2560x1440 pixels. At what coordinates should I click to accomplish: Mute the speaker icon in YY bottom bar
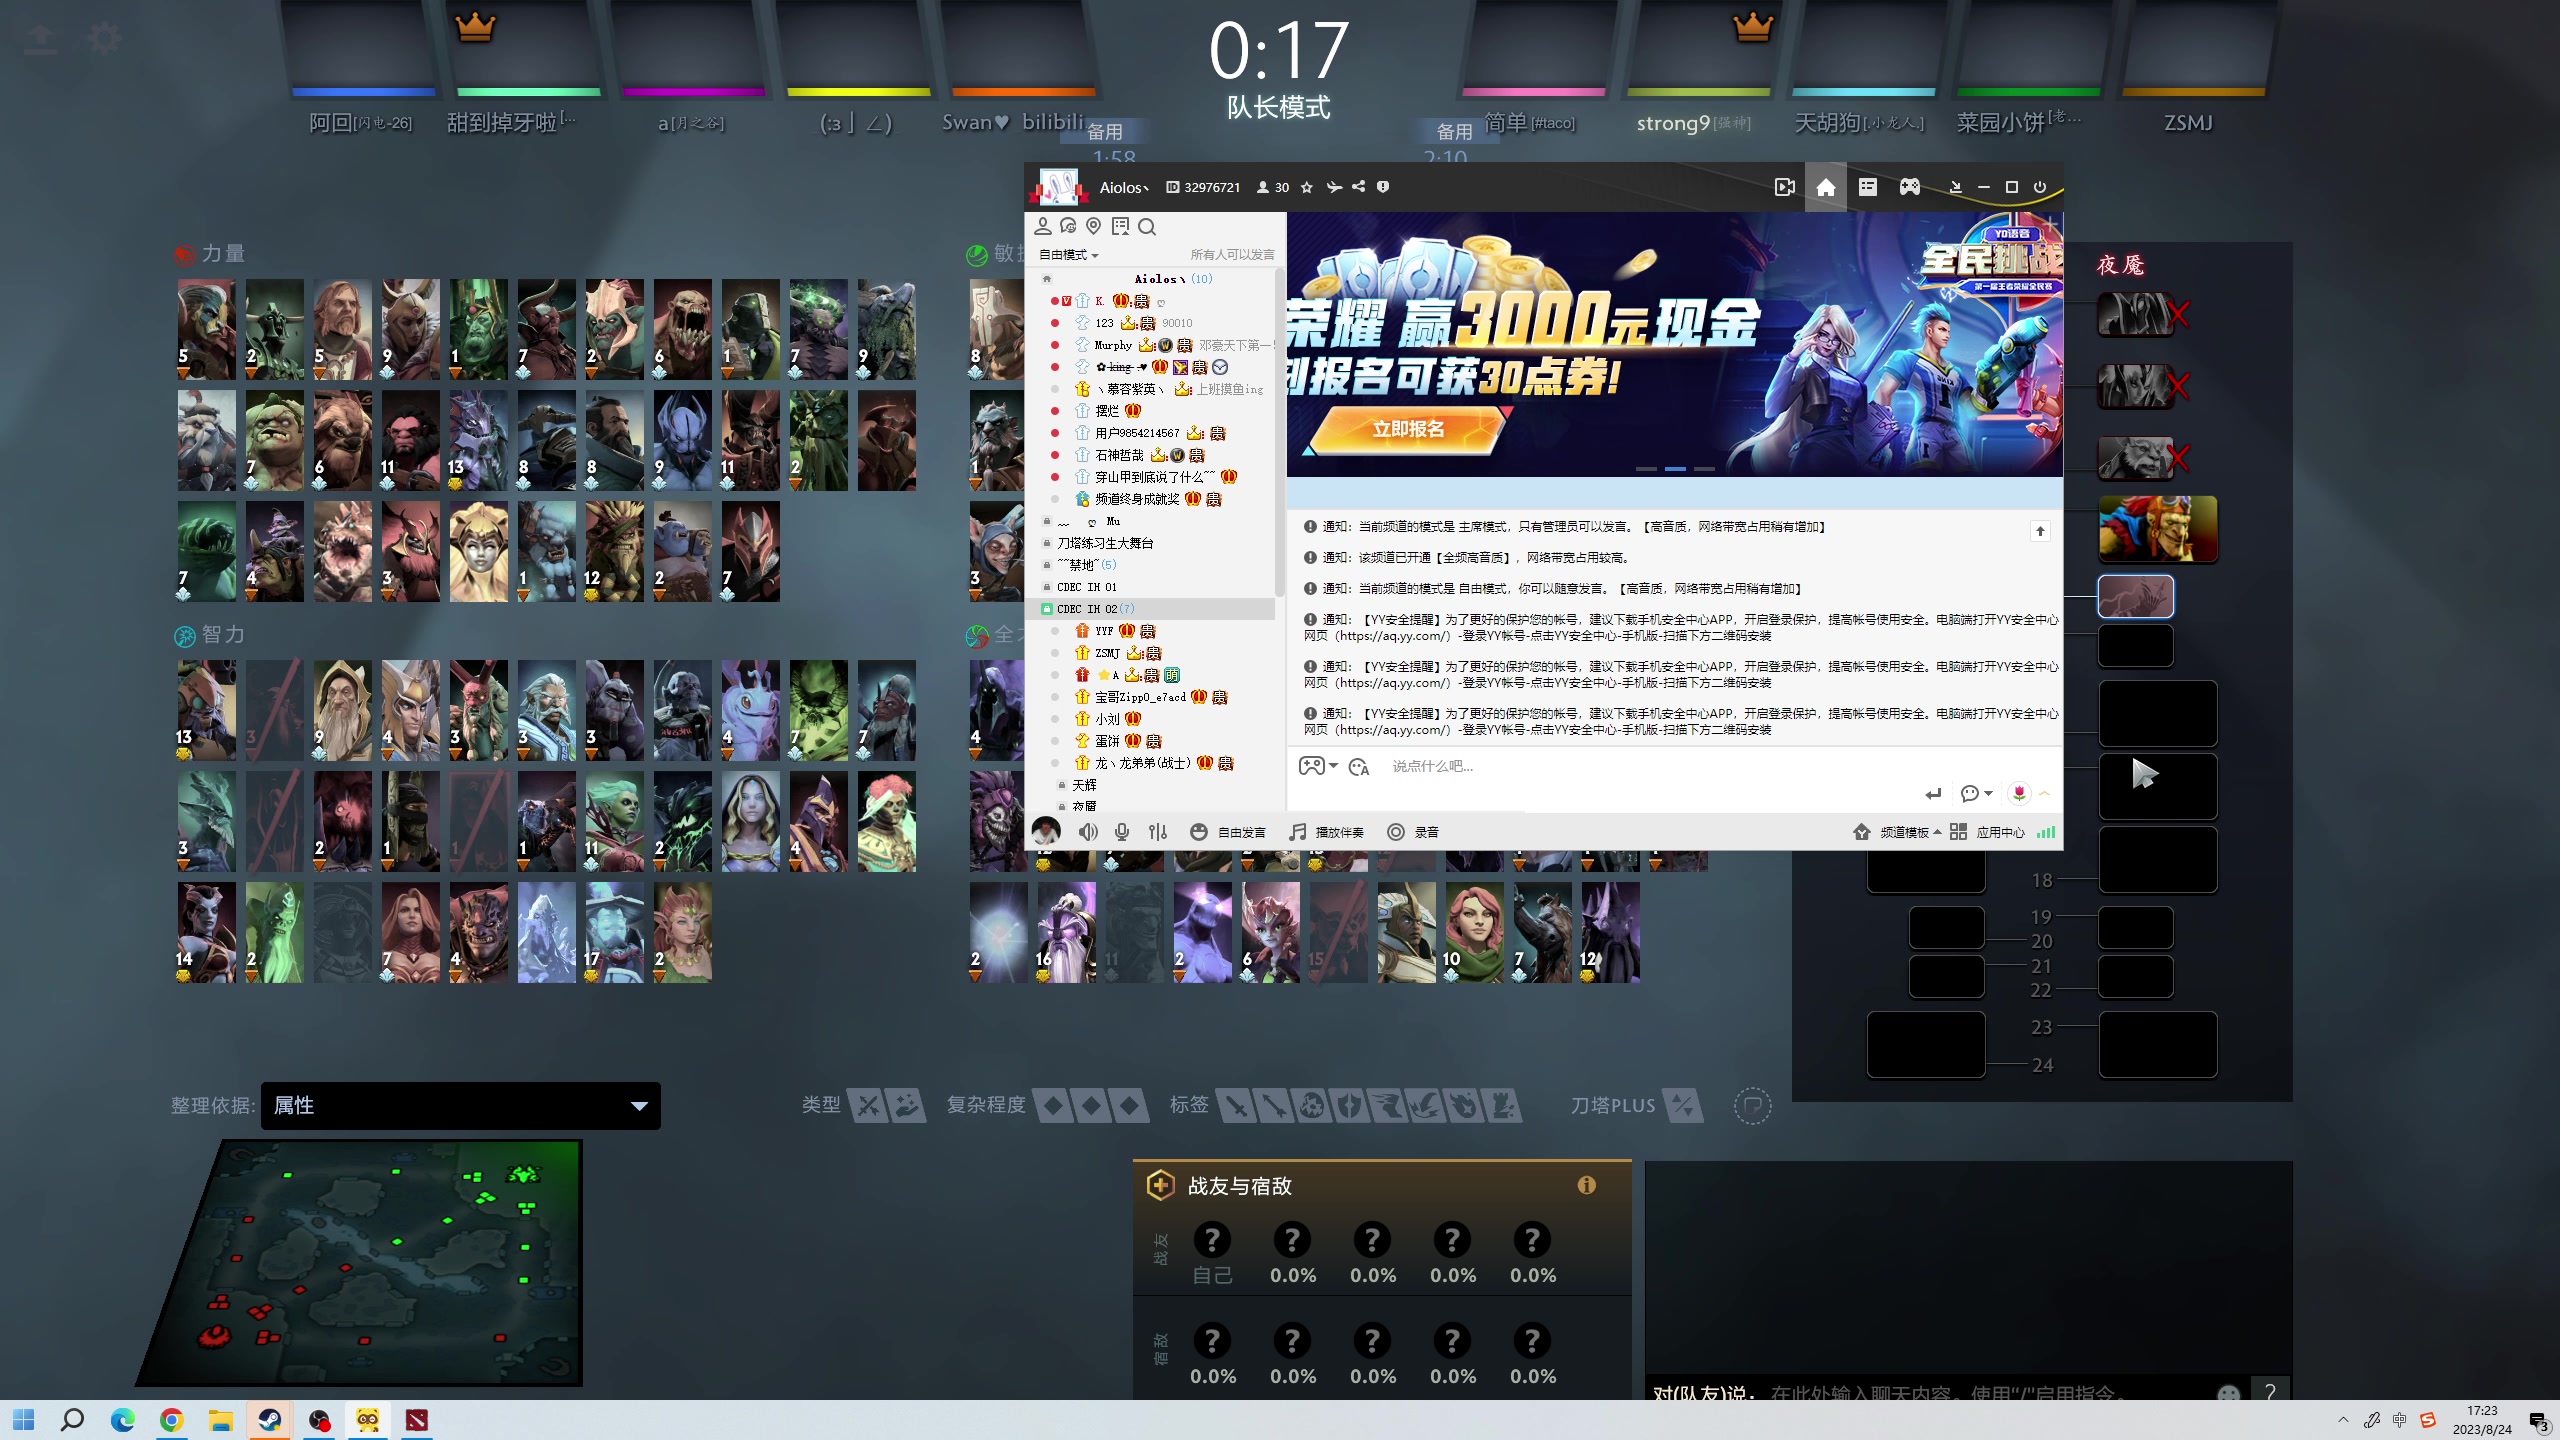(x=1088, y=831)
